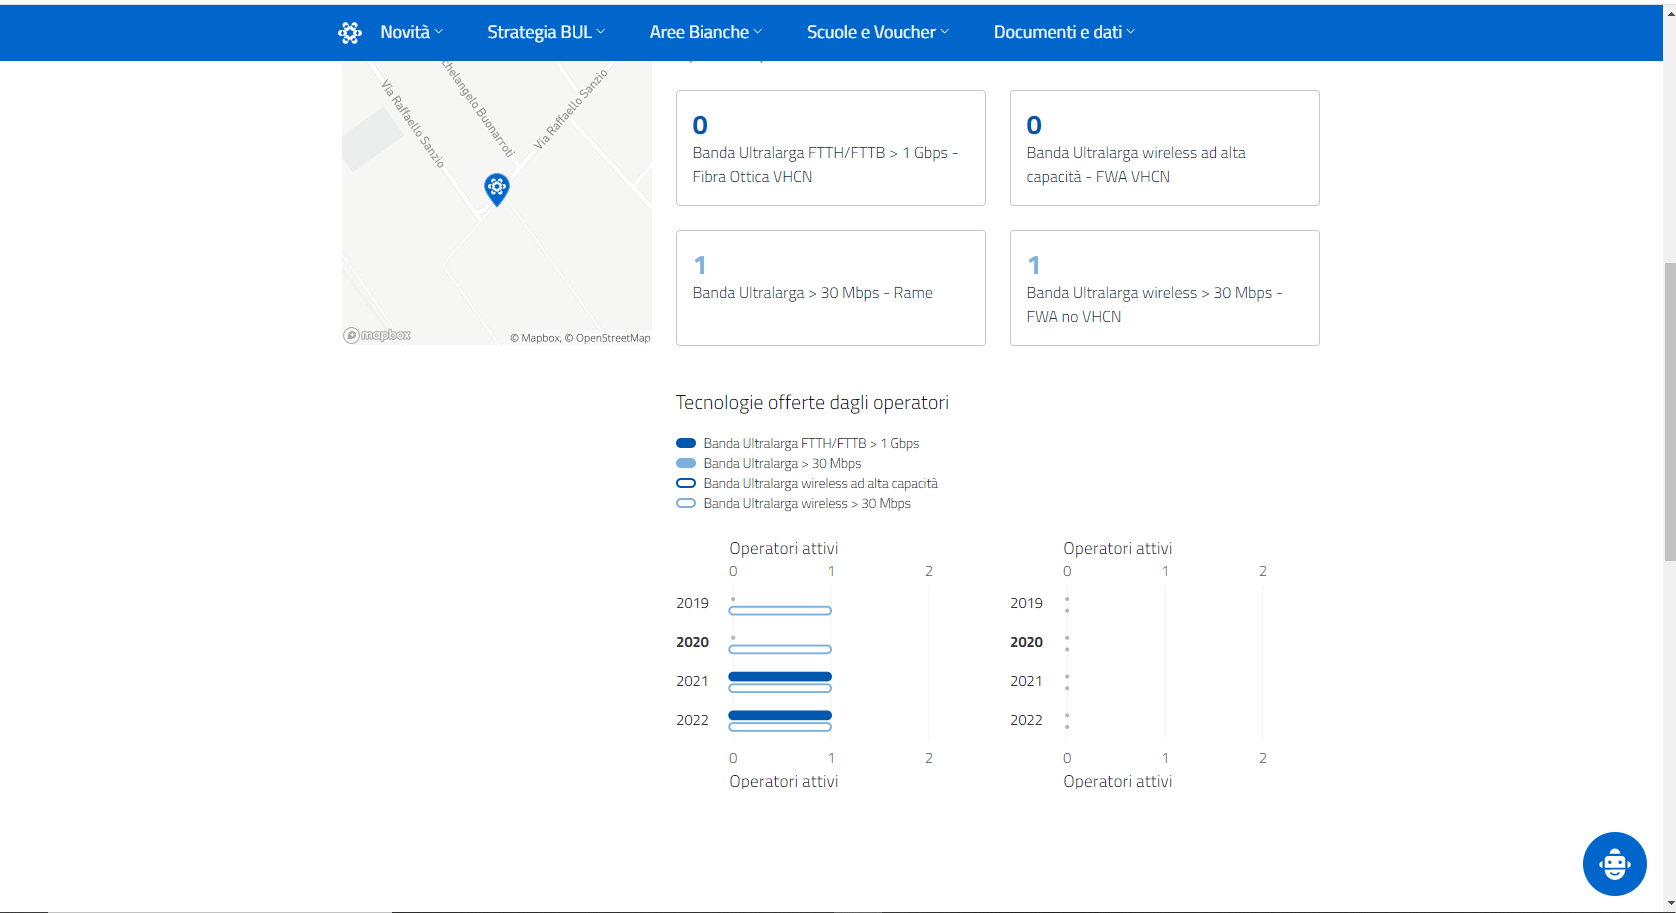The height and width of the screenshot is (913, 1676).
Task: Toggle the FTTH/FTTB > 1 Gbps legend marker
Action: tap(686, 443)
